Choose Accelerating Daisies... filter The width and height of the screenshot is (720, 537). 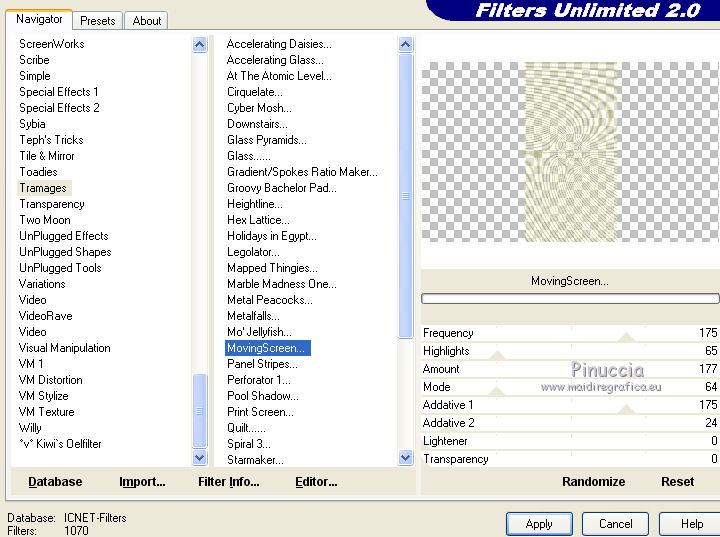pyautogui.click(x=279, y=44)
